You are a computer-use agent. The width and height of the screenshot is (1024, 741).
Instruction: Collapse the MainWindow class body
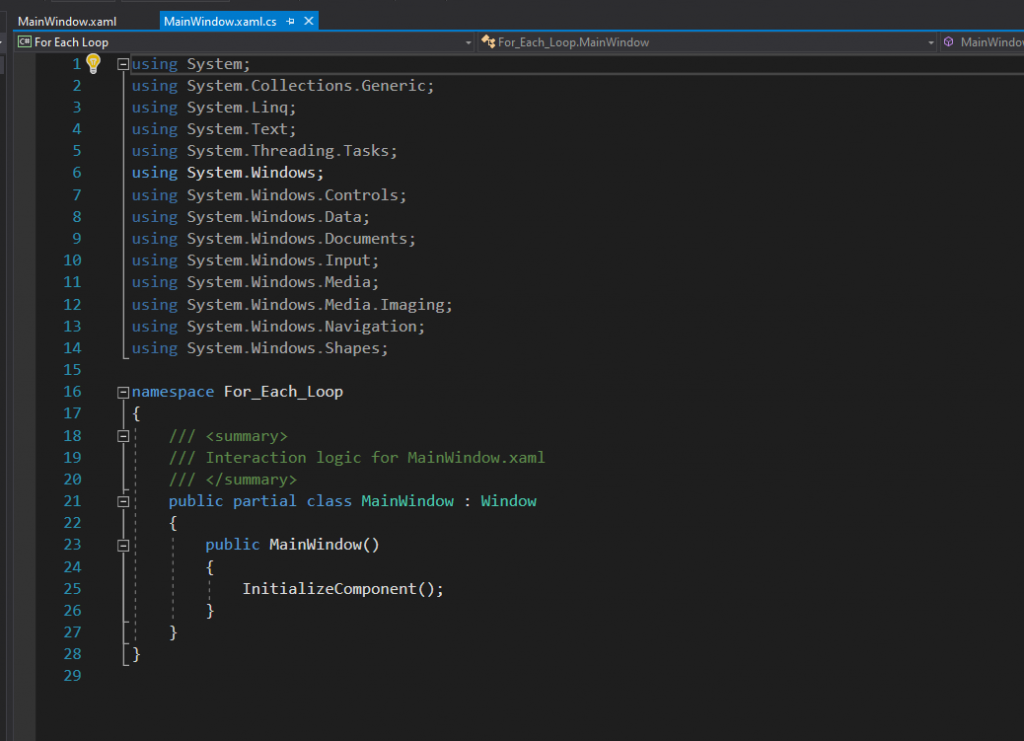[x=124, y=500]
